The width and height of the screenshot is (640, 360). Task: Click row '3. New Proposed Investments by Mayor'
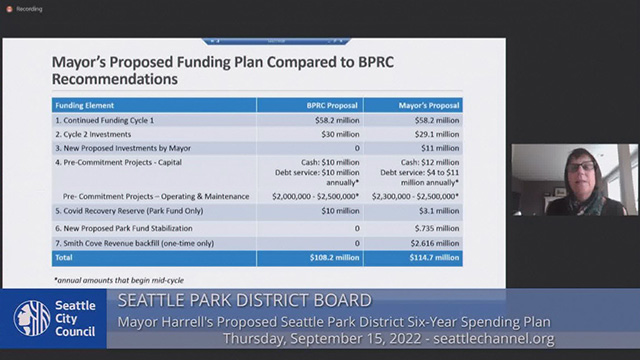click(257, 148)
